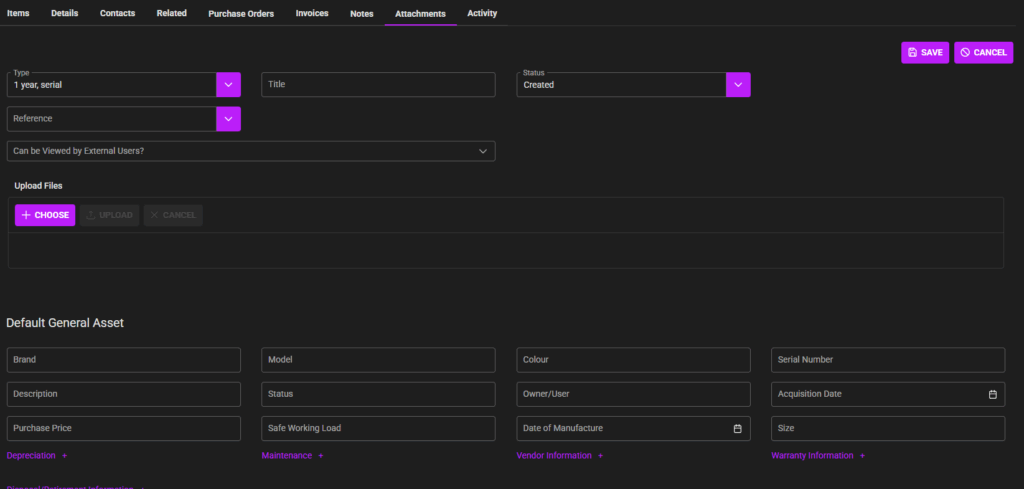Click plus icon next to Depreciation

[65, 456]
